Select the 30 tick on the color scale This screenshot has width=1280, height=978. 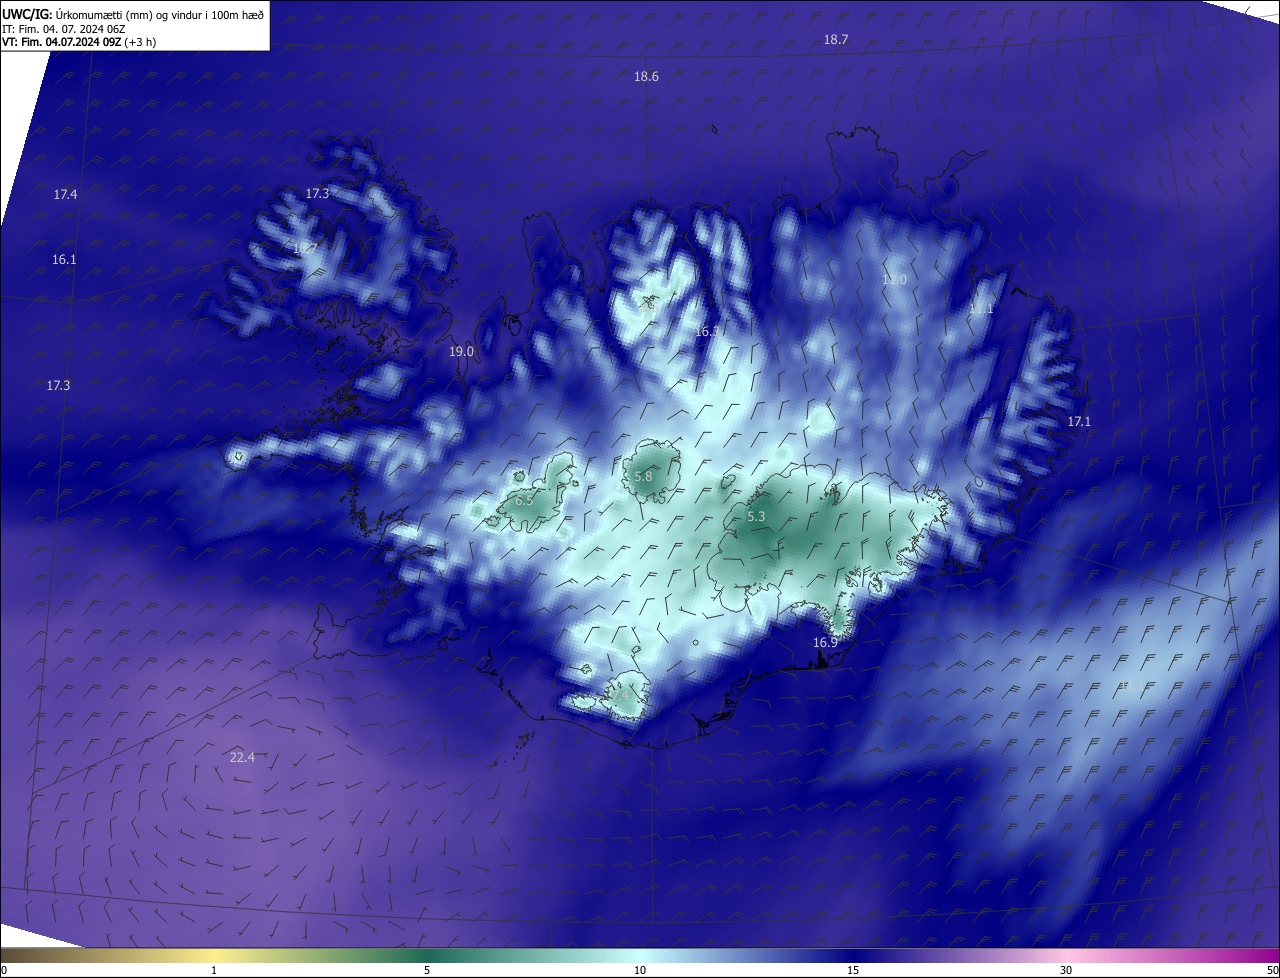[x=1066, y=970]
